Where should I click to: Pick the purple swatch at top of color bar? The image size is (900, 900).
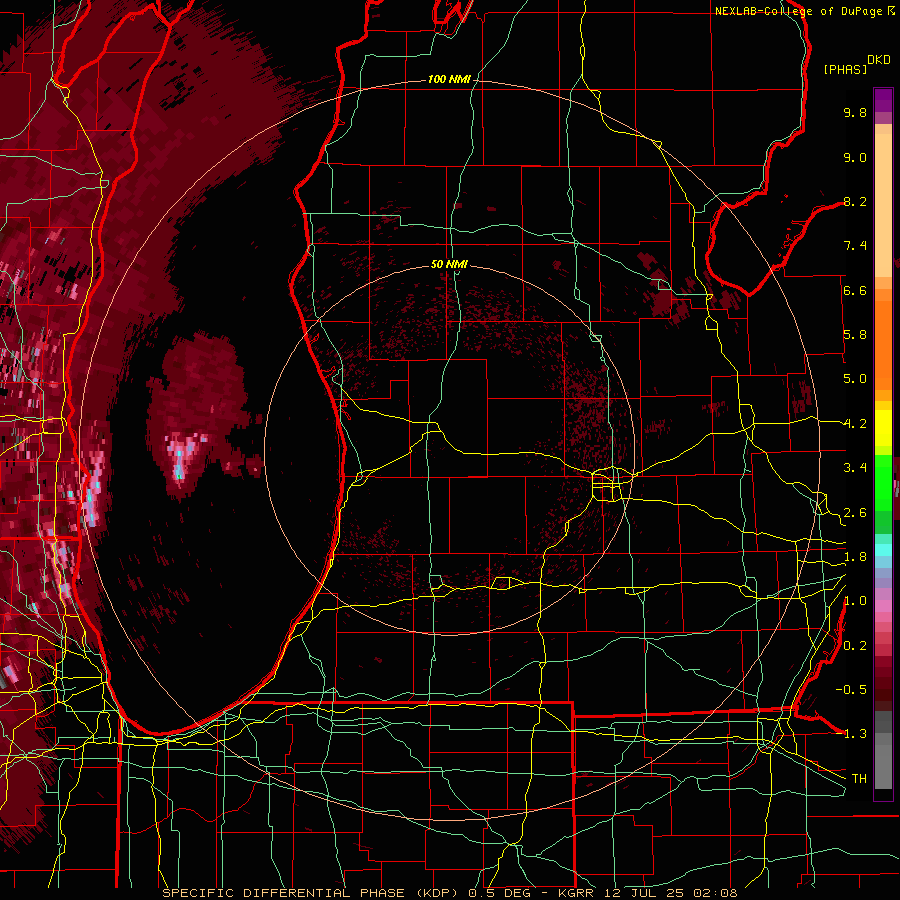(x=883, y=100)
